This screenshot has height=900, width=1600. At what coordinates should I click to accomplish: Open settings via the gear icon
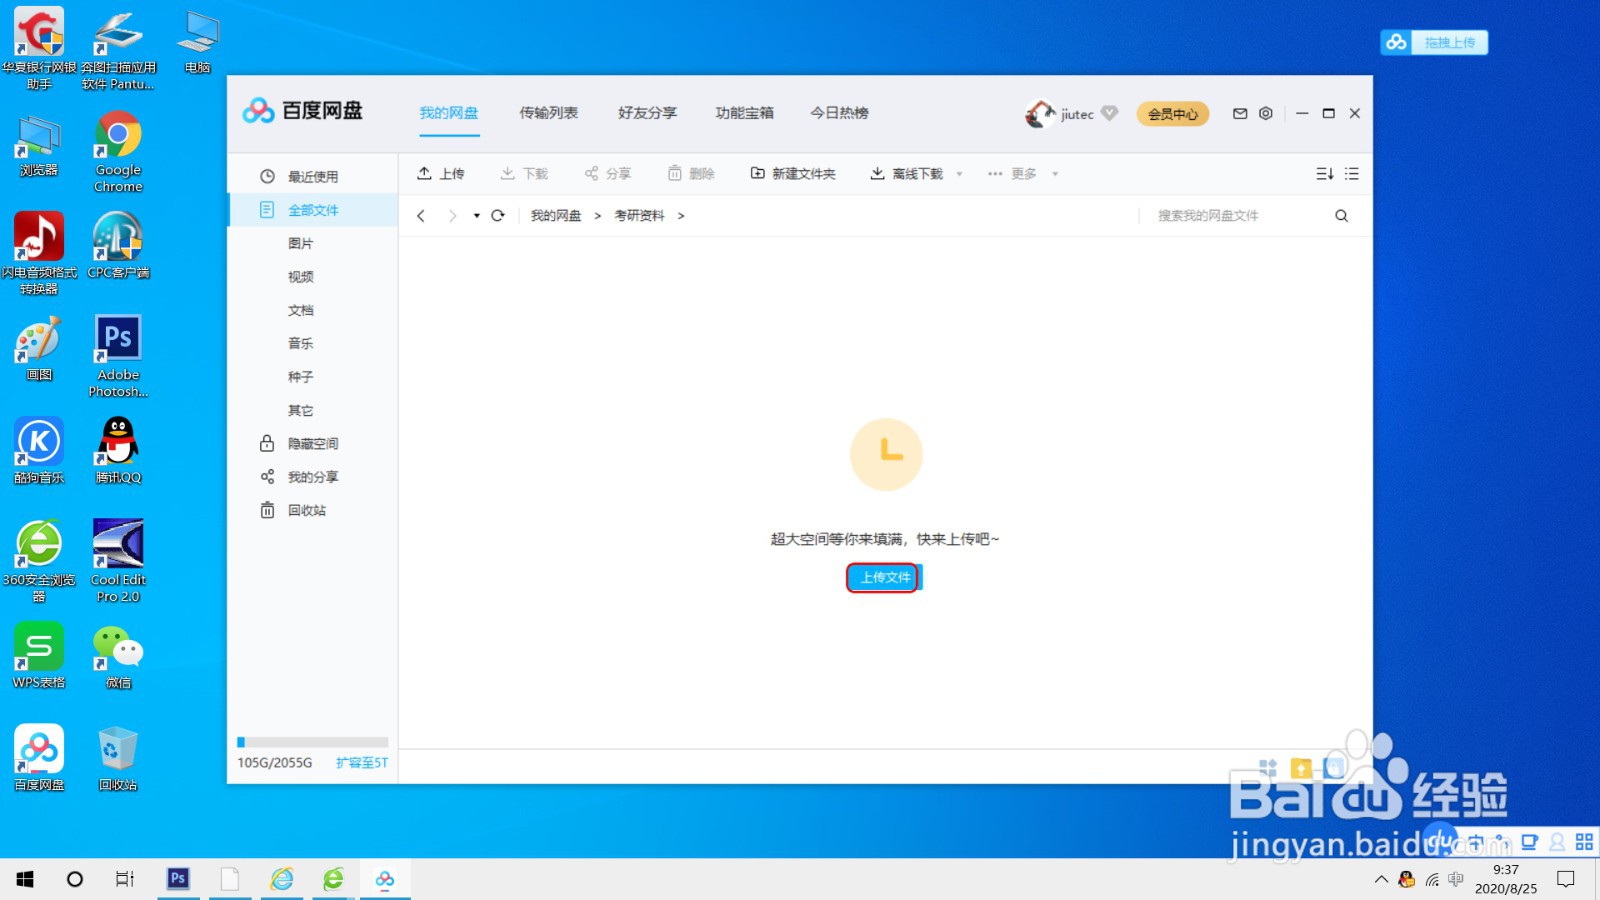click(1266, 114)
